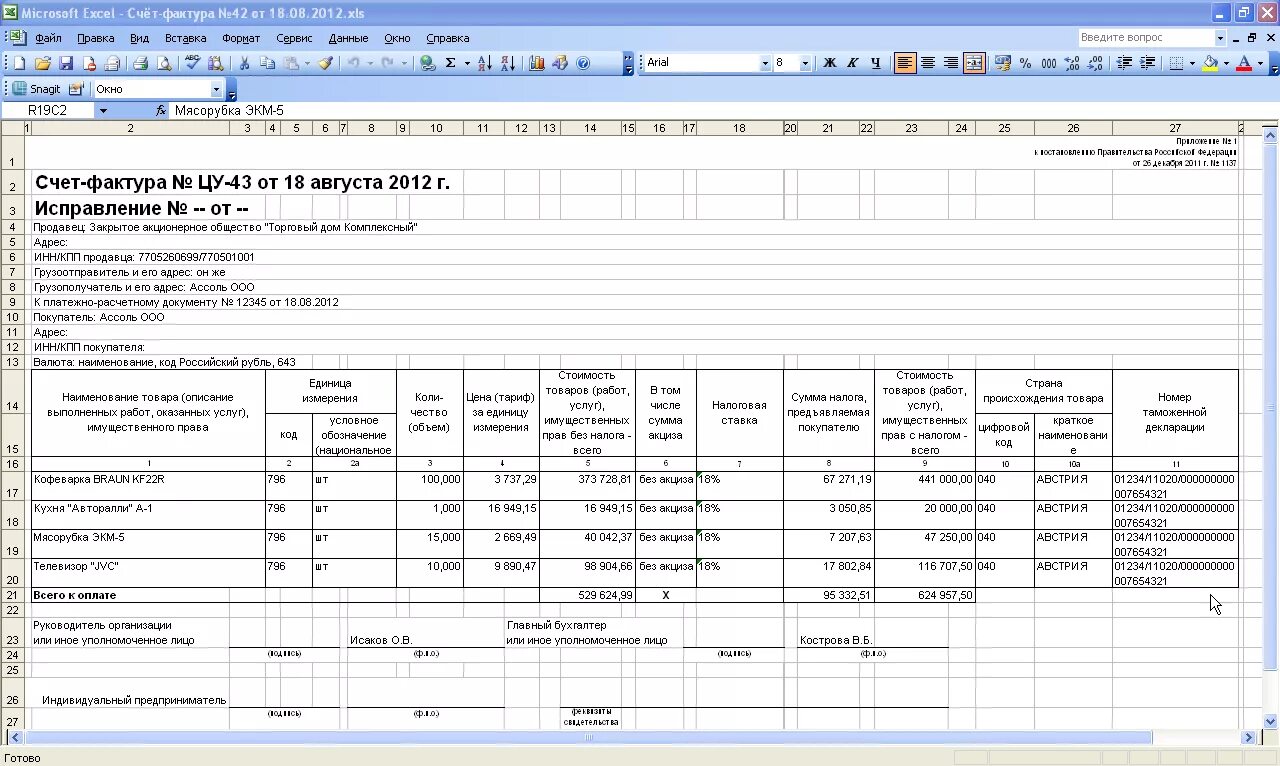Toggle align left
The height and width of the screenshot is (766, 1280).
click(x=905, y=63)
